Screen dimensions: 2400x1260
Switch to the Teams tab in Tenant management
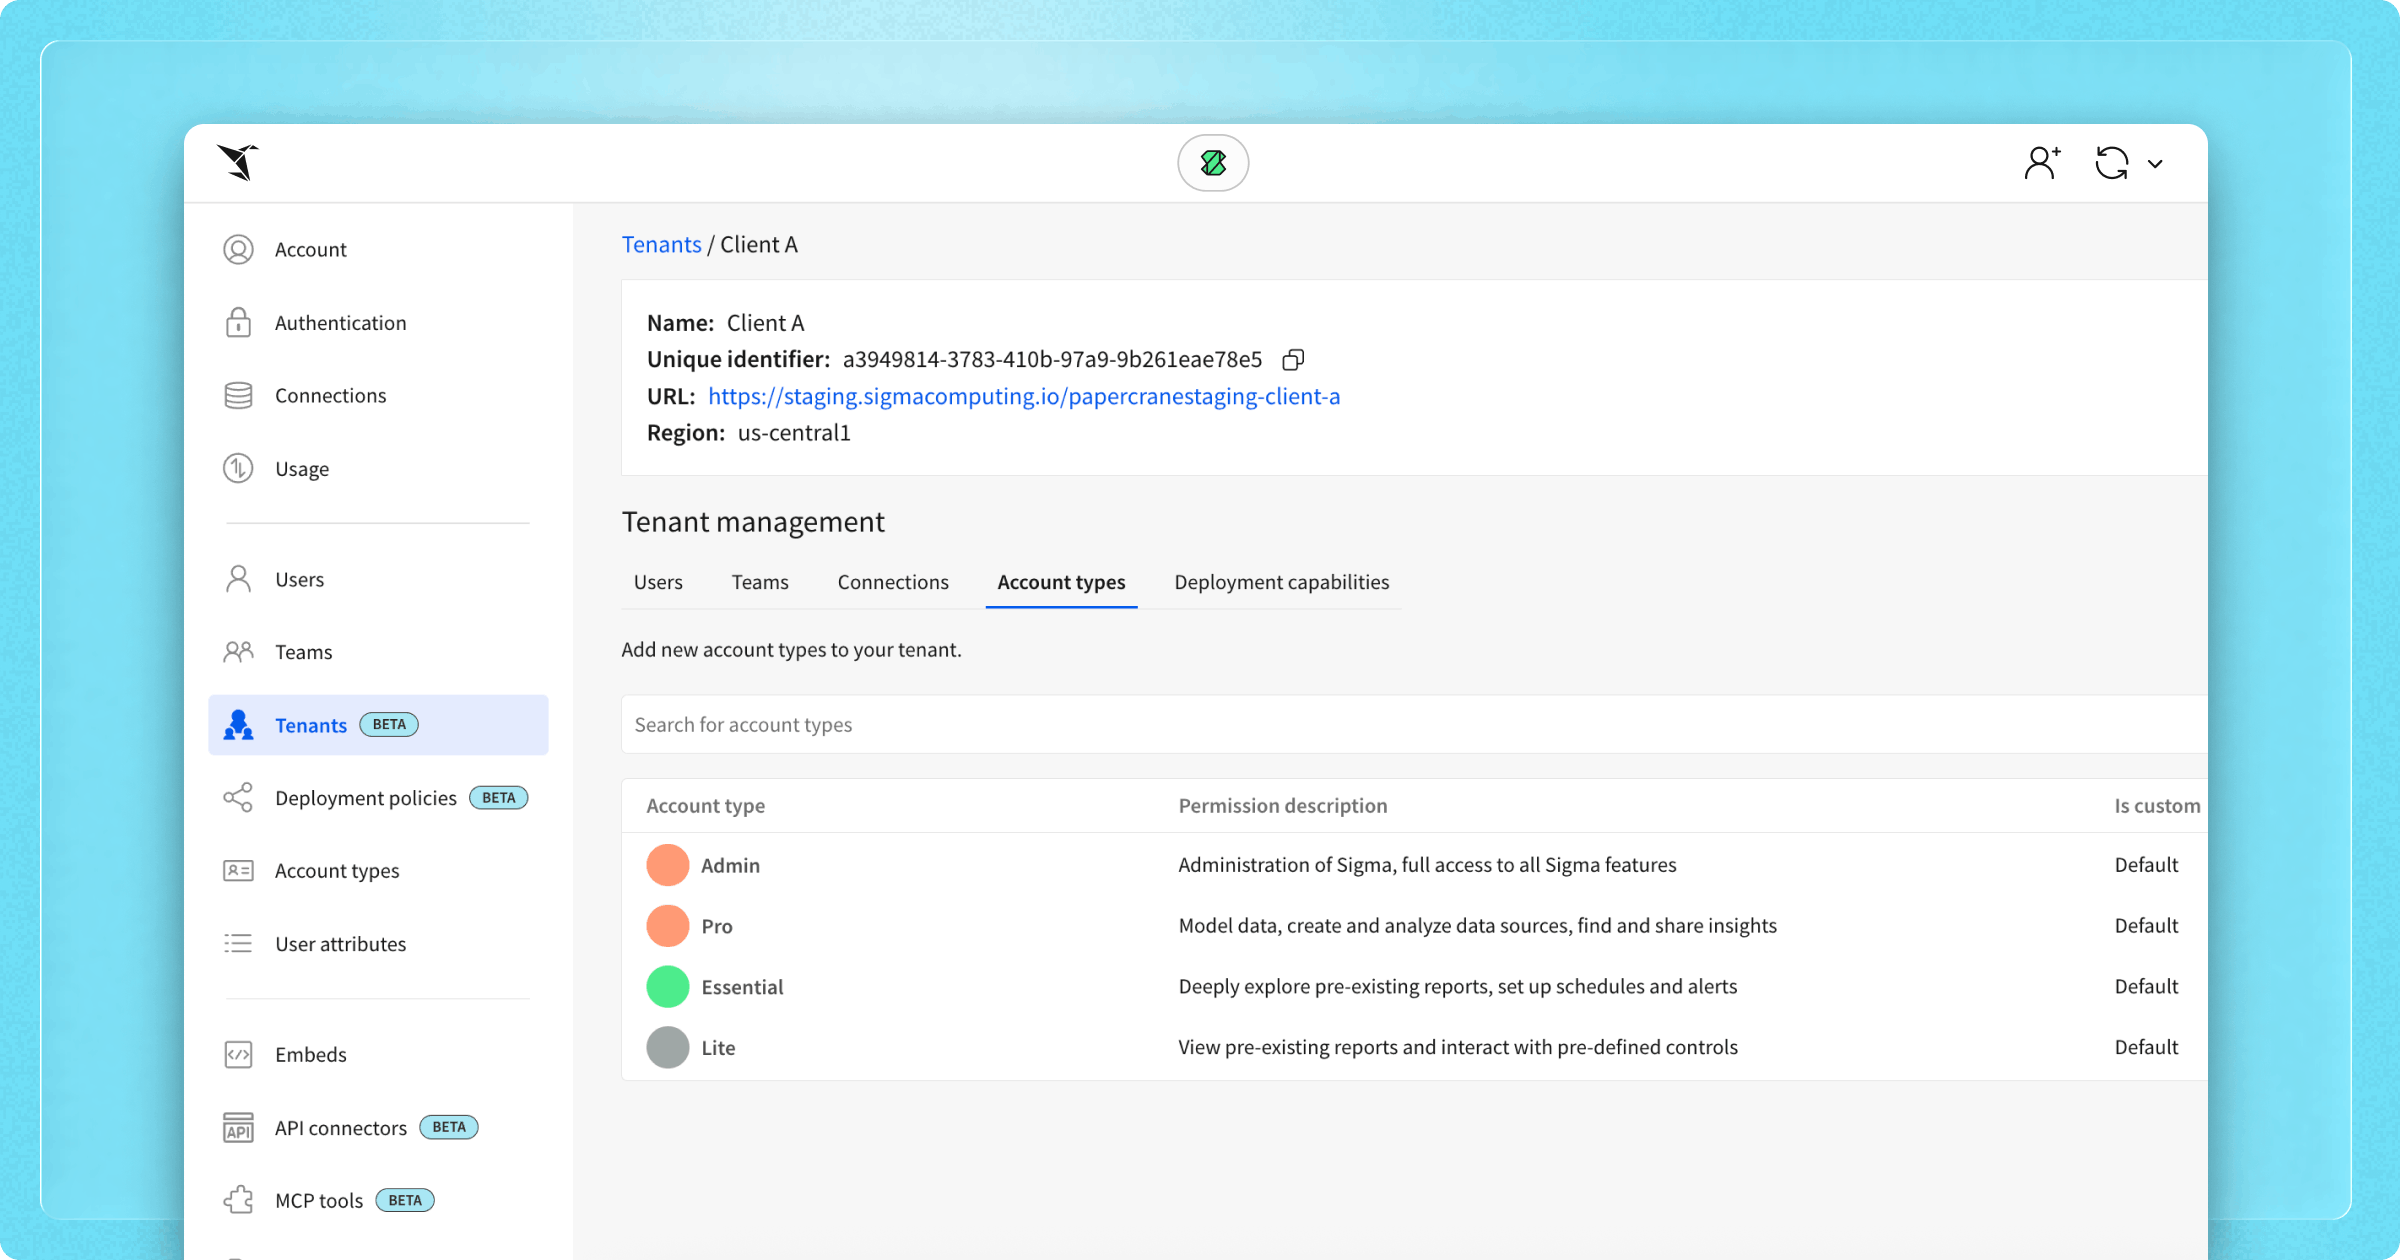pos(760,582)
